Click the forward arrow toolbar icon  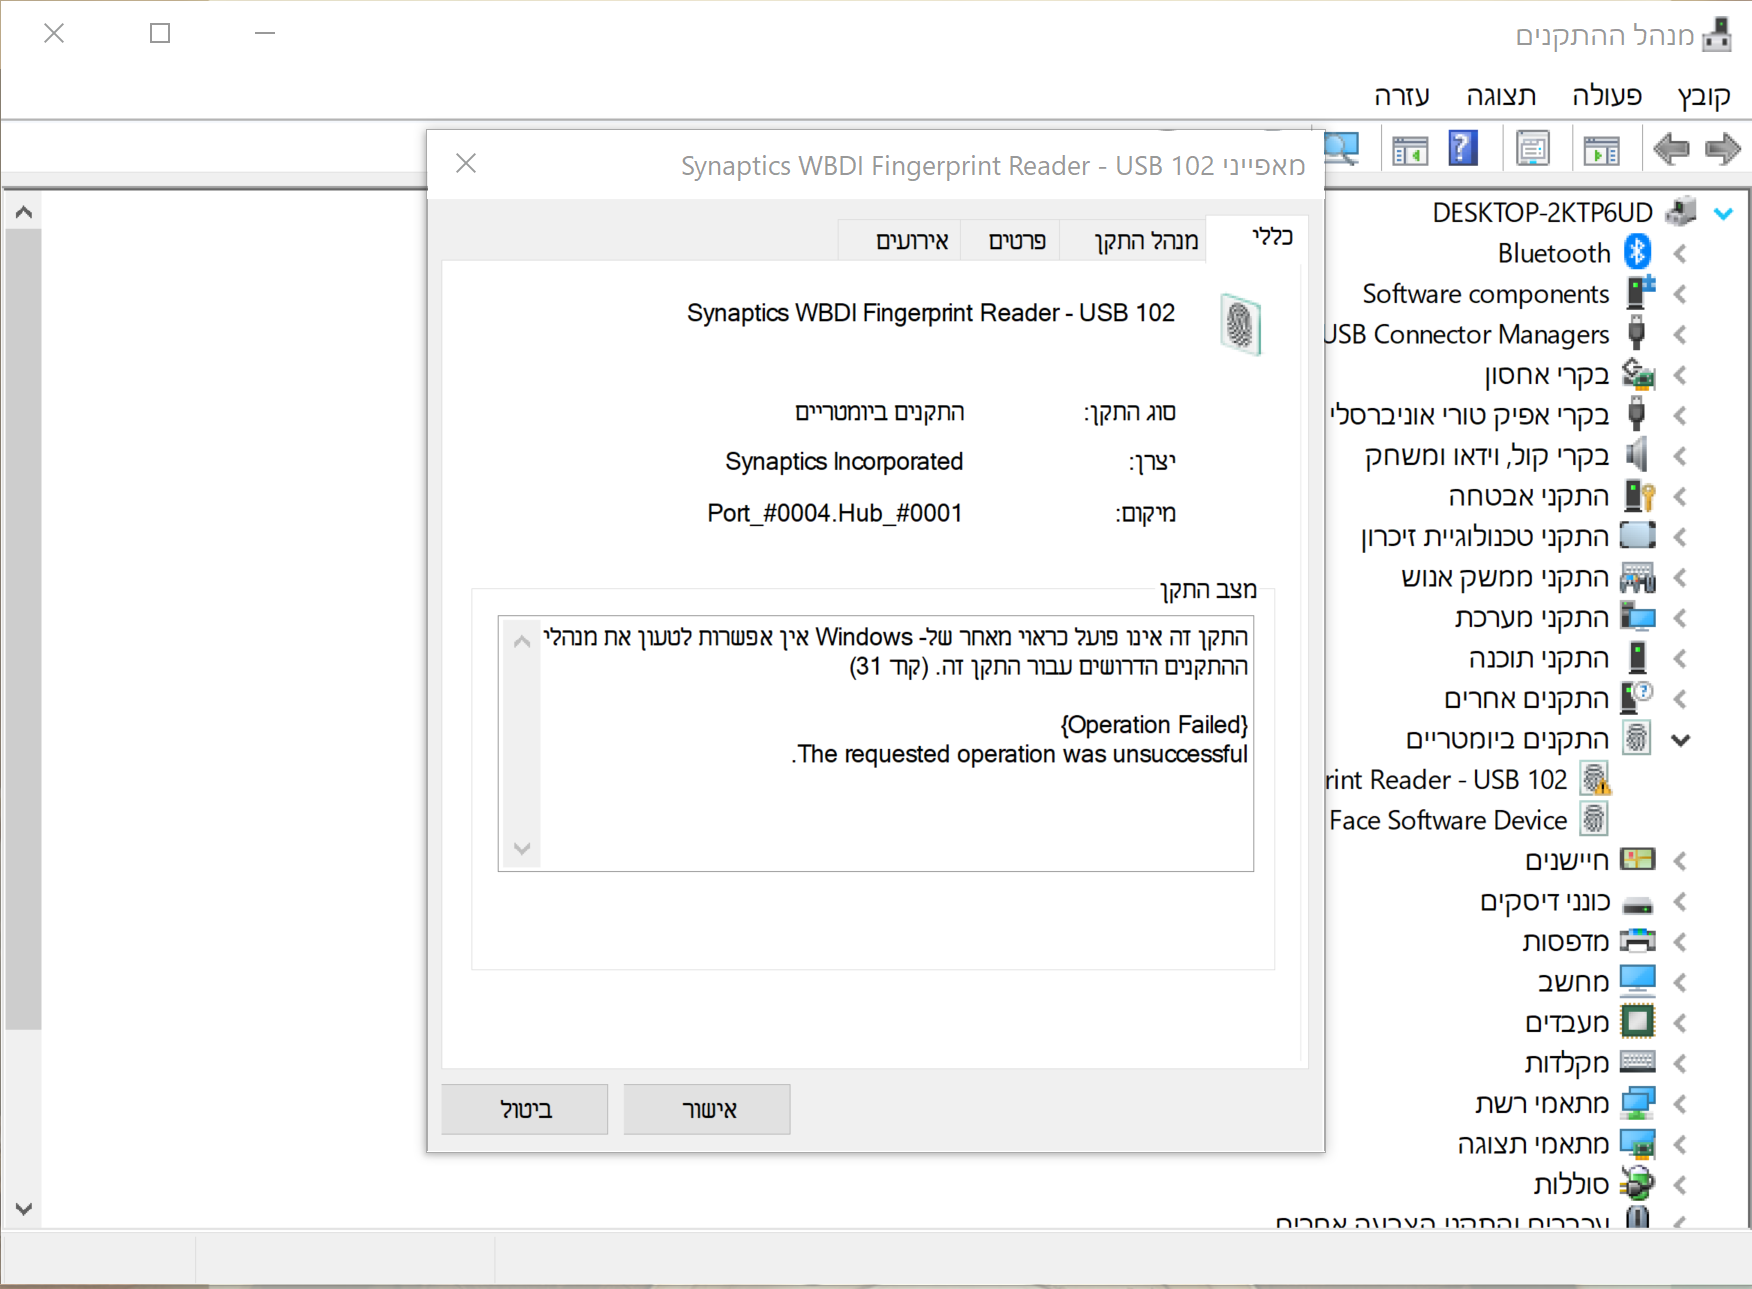pyautogui.click(x=1722, y=150)
